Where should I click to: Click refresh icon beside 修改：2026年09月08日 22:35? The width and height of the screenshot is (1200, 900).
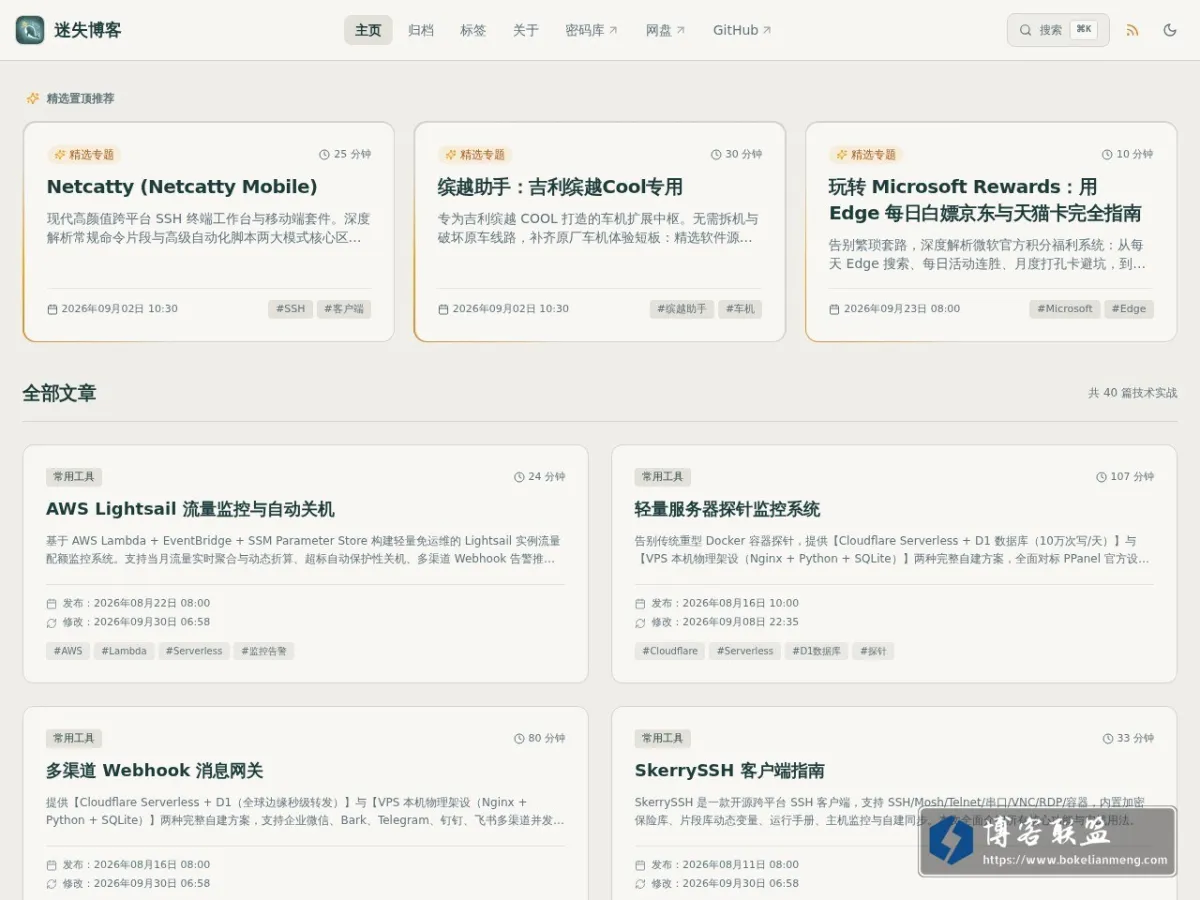[640, 622]
